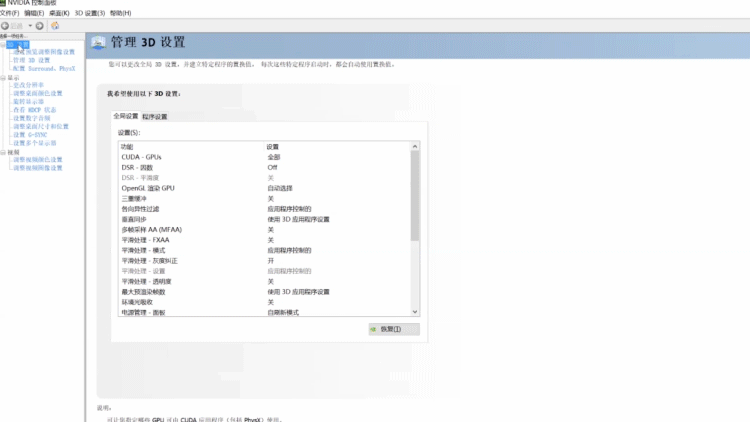Select the DSR - 因数 row
This screenshot has height=422, width=750.
point(265,167)
